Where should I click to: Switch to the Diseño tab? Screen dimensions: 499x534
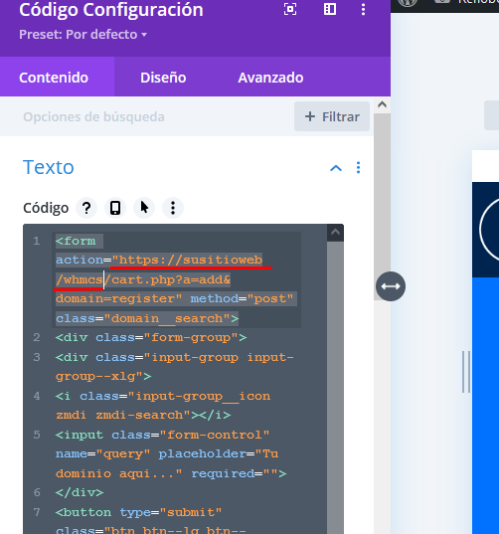[163, 77]
